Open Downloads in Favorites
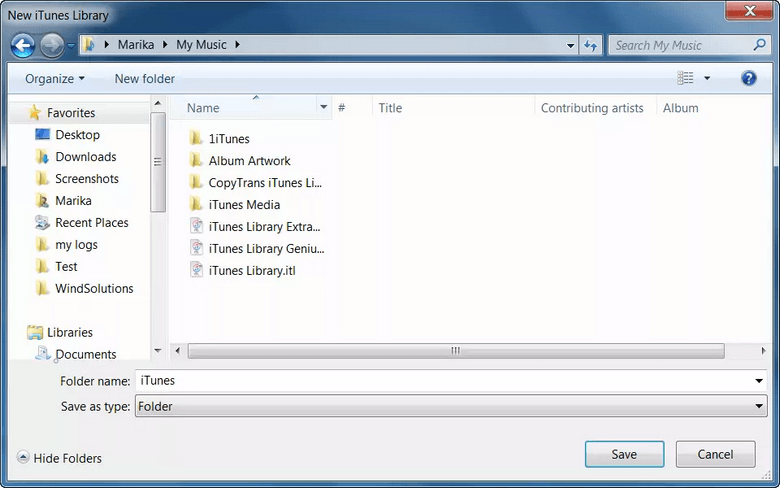This screenshot has height=488, width=780. 86,157
